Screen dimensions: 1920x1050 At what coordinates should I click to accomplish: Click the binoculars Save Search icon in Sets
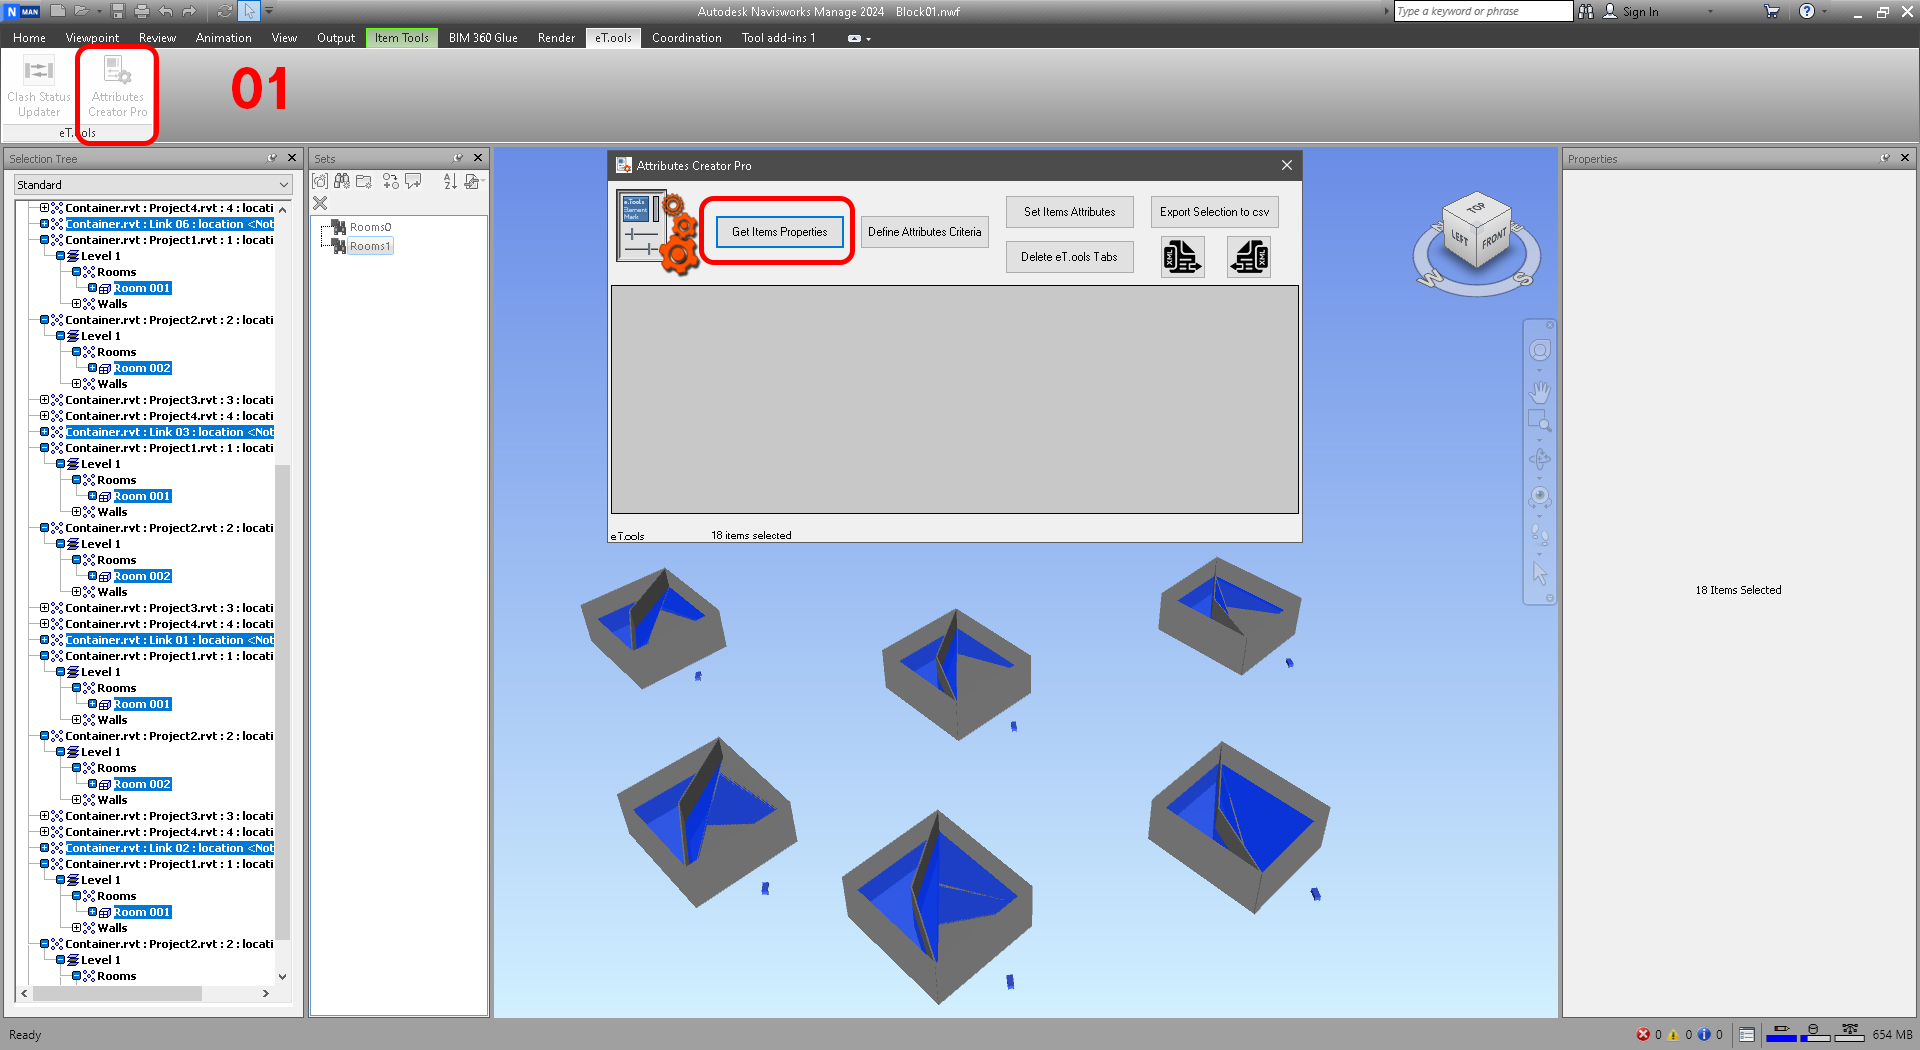click(x=342, y=181)
